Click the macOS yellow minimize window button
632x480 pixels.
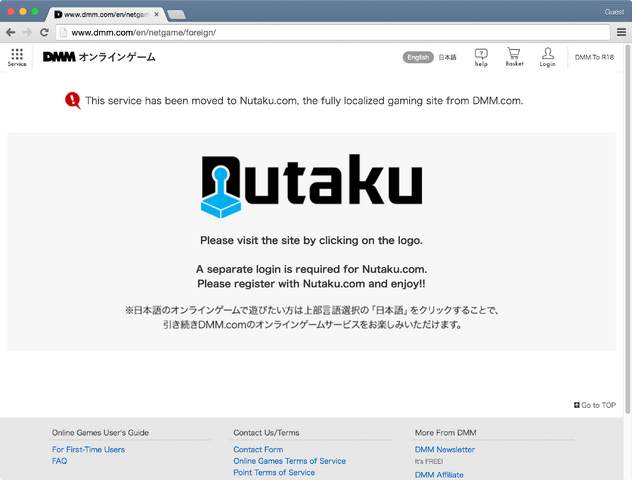click(x=23, y=12)
